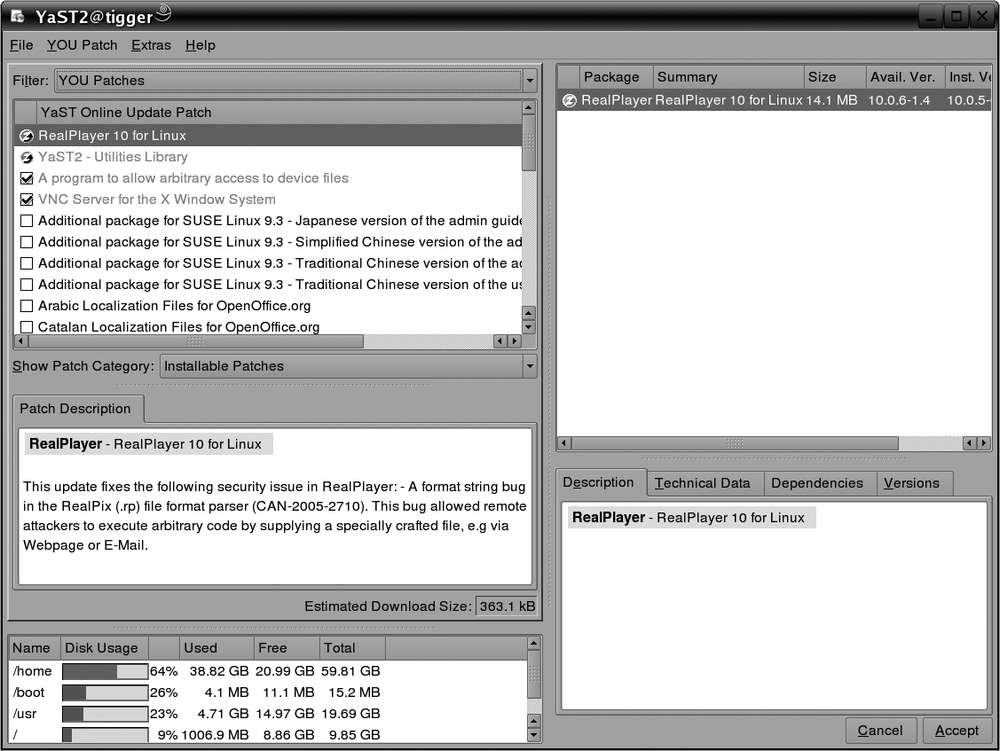The image size is (1000, 751).
Task: Uncheck VNC Server for the X Window System
Action: [x=26, y=199]
